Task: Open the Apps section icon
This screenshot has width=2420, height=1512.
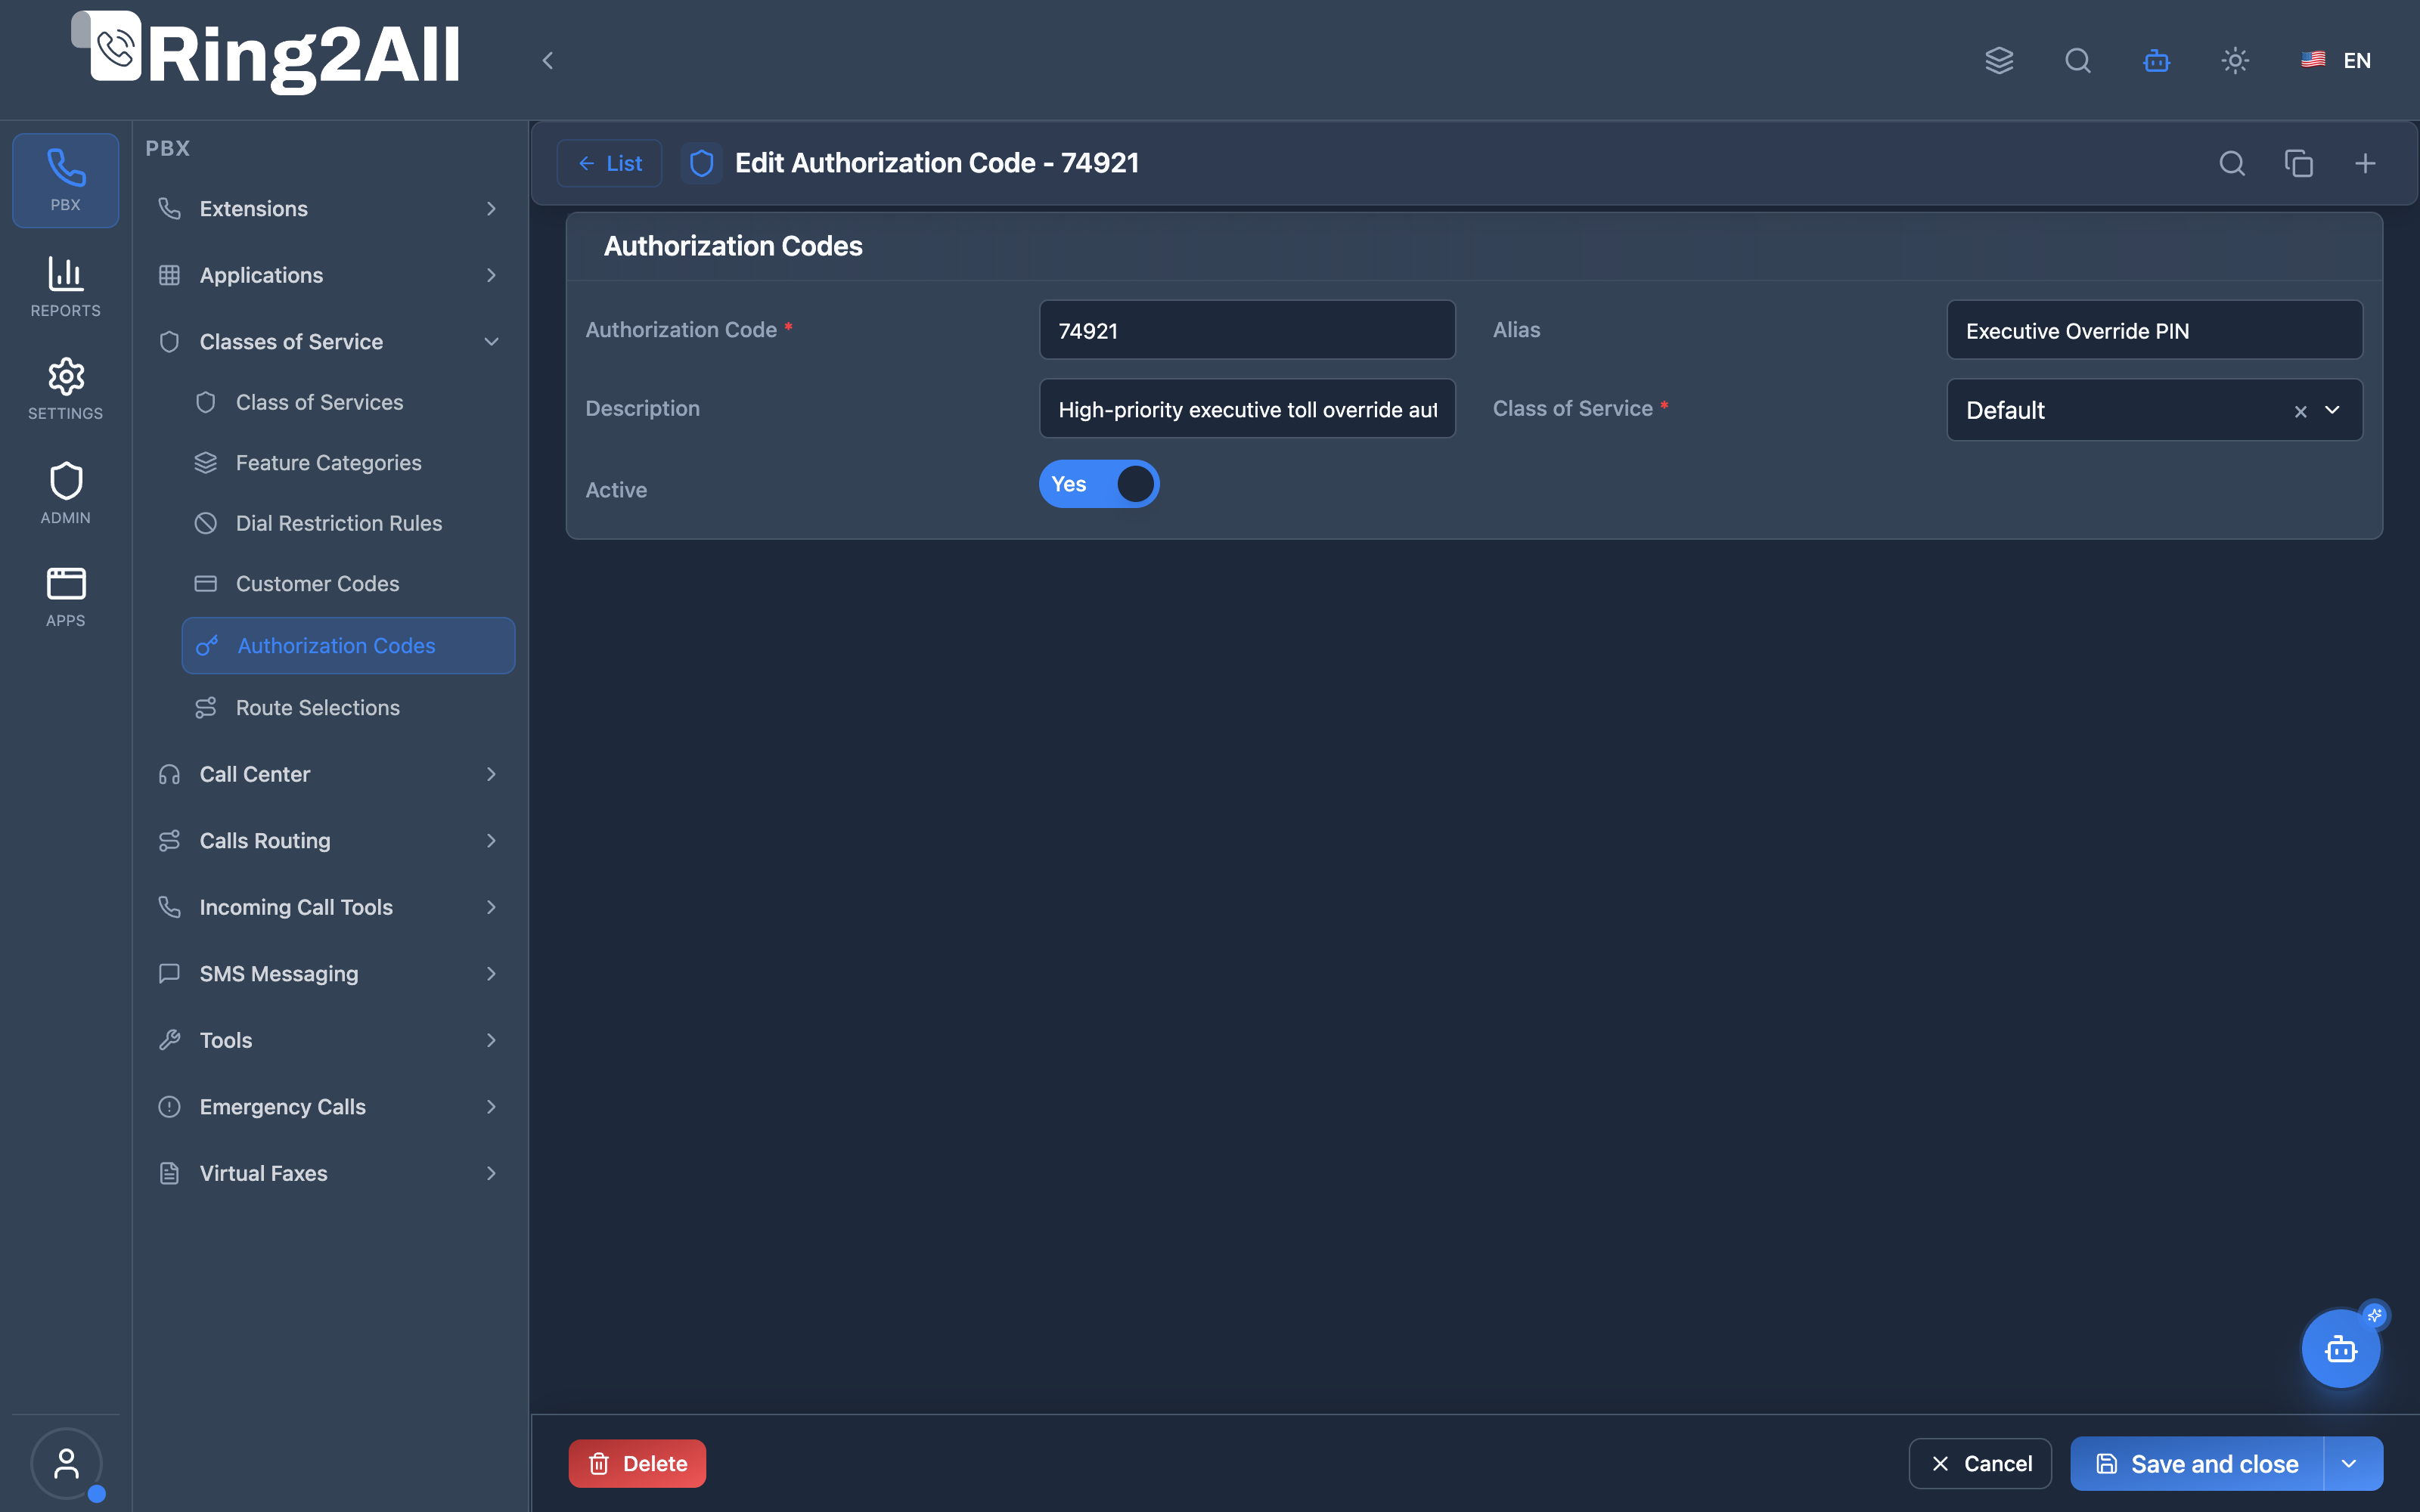Action: click(65, 597)
